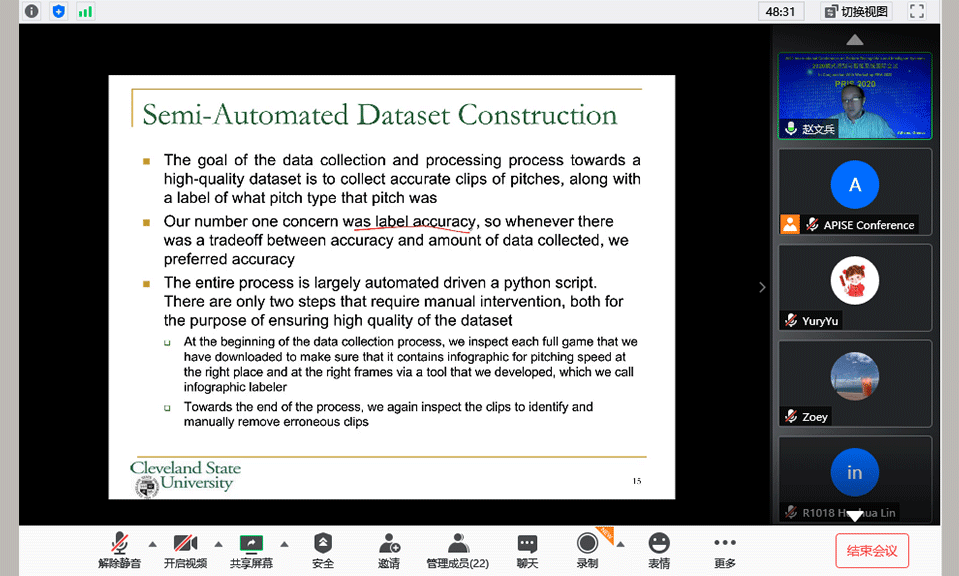Open the 聊天 chat panel
The image size is (959, 576).
527,550
